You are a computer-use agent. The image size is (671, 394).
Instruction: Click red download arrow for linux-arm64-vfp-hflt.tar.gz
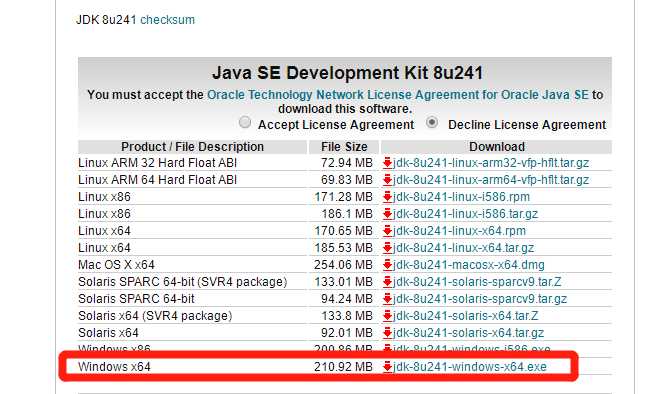pos(387,180)
